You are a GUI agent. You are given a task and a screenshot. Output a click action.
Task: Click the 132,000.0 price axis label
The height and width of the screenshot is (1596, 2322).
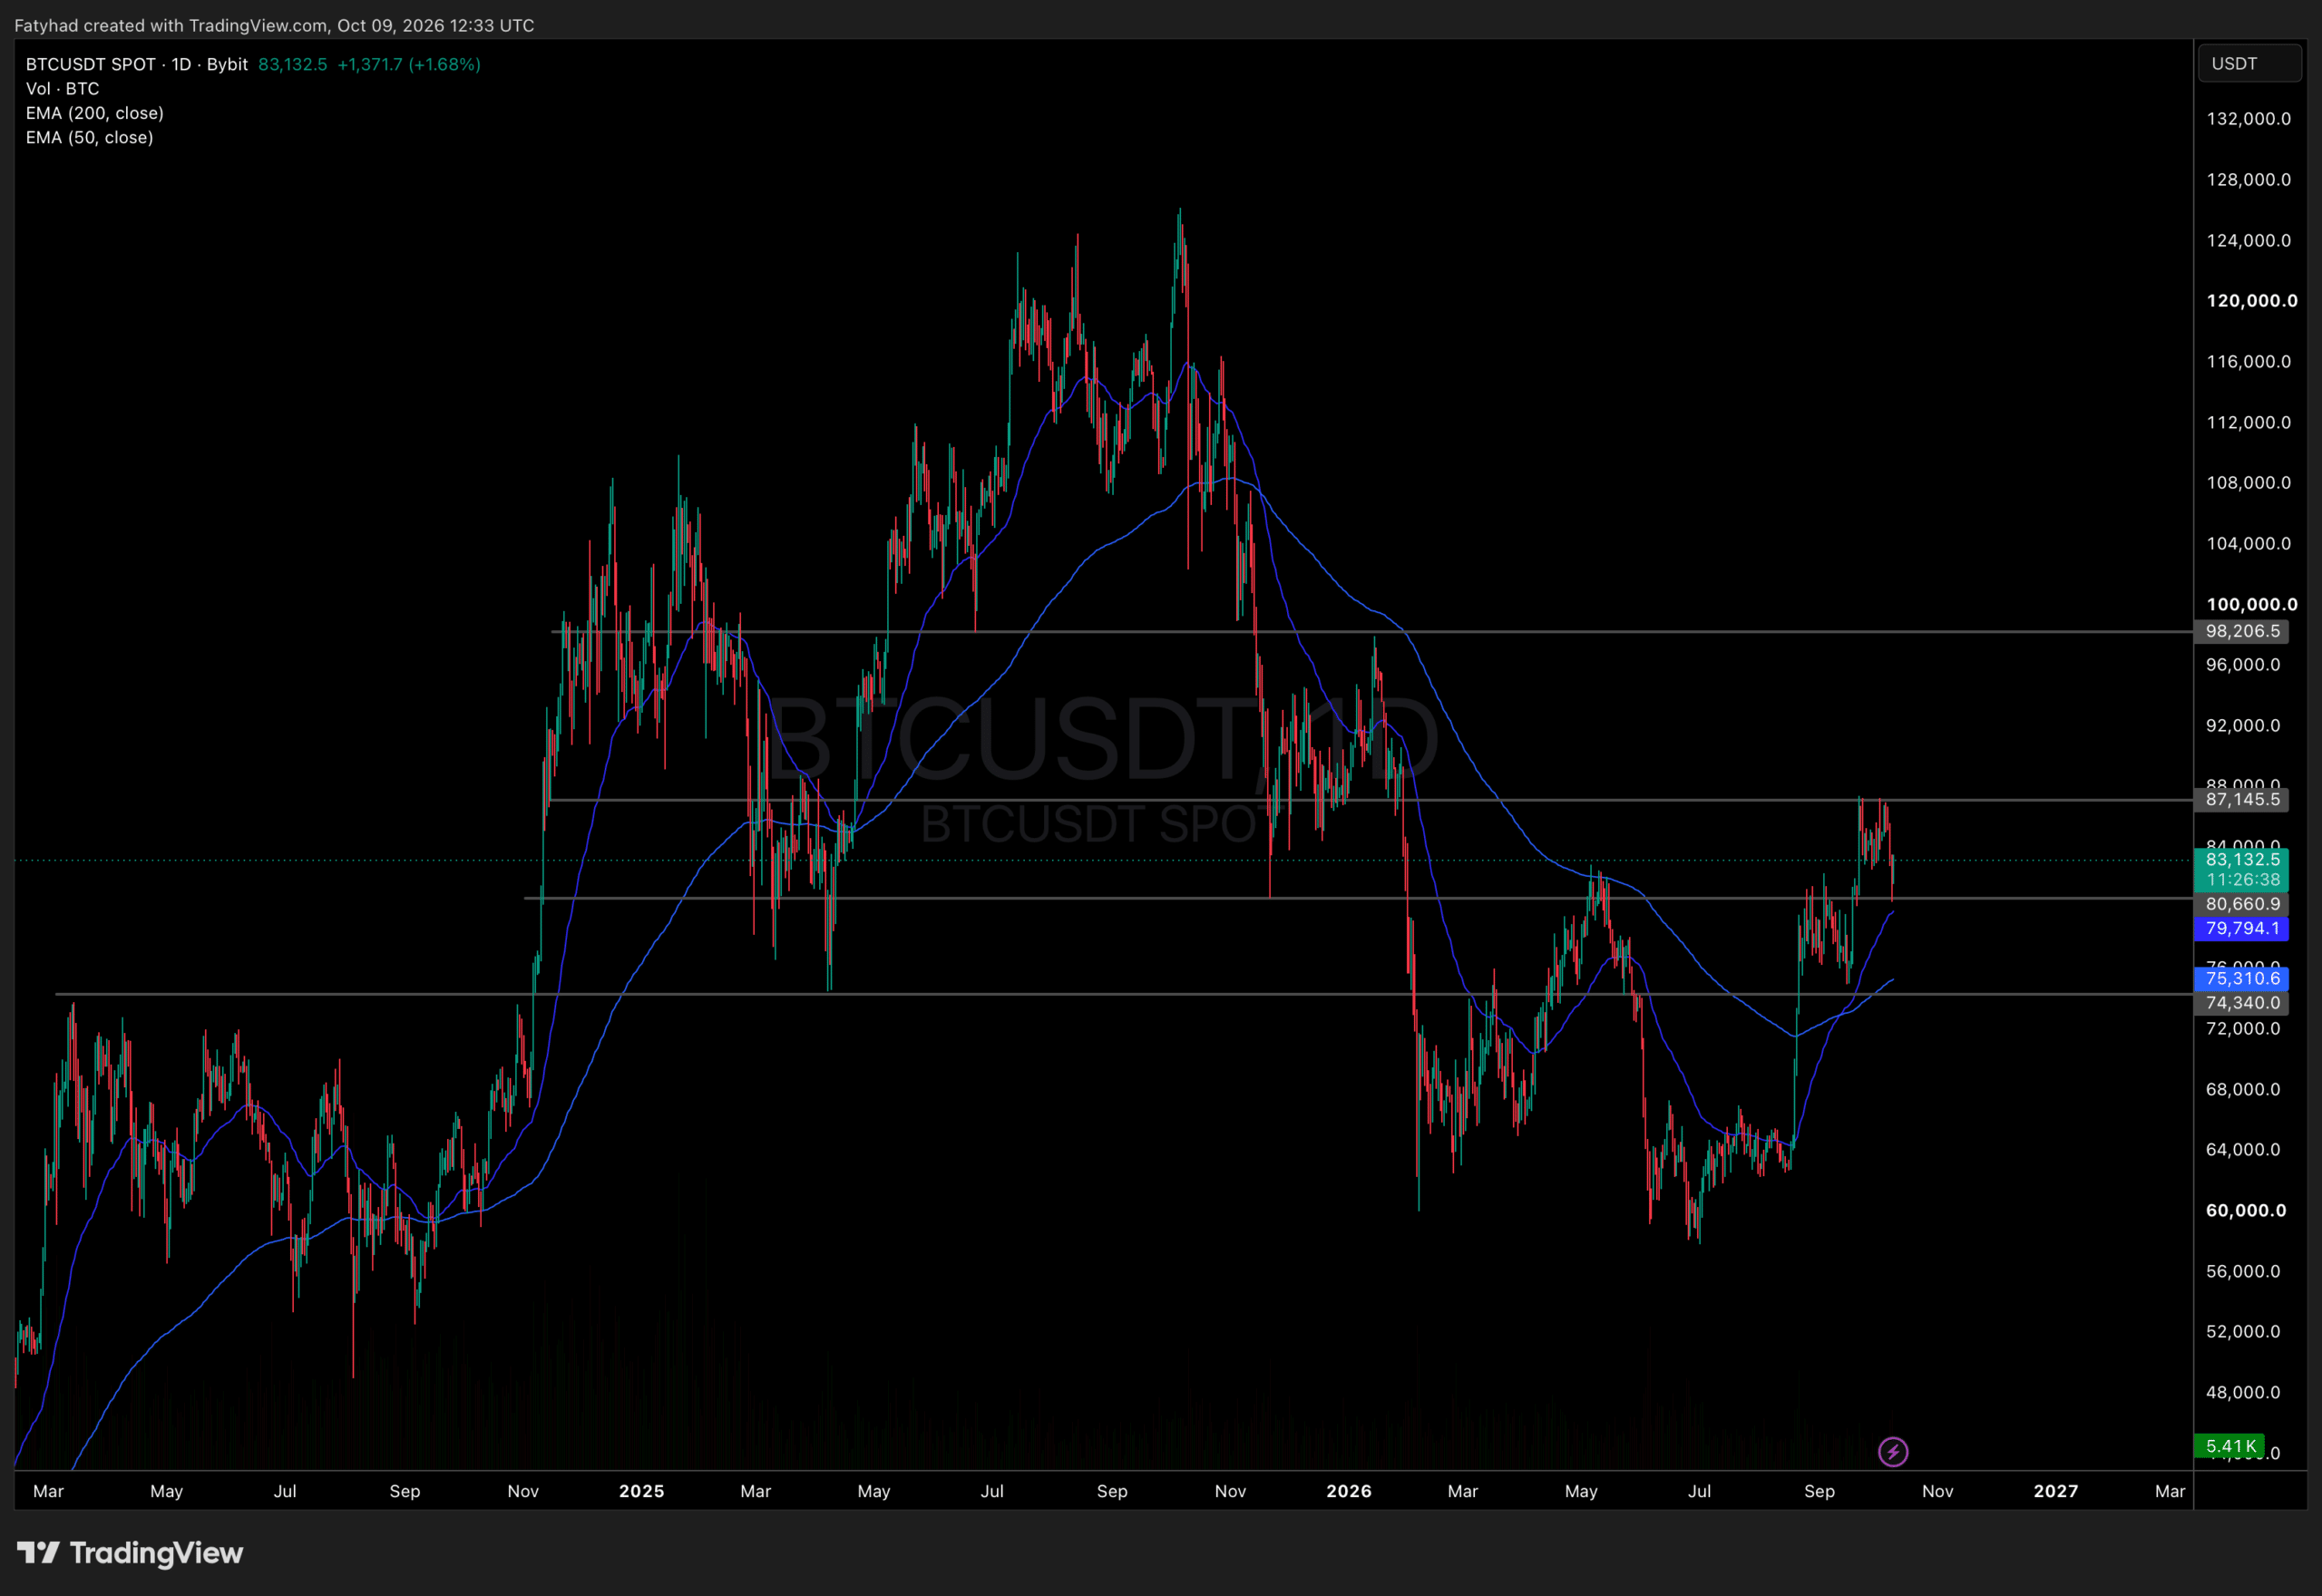[x=2248, y=119]
